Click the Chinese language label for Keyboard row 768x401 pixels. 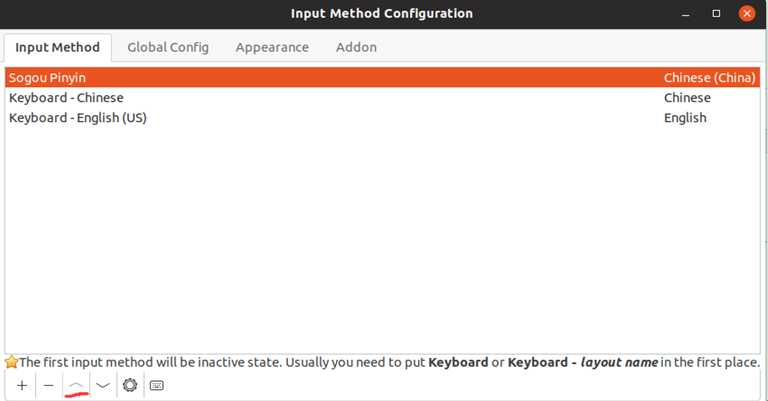point(687,98)
